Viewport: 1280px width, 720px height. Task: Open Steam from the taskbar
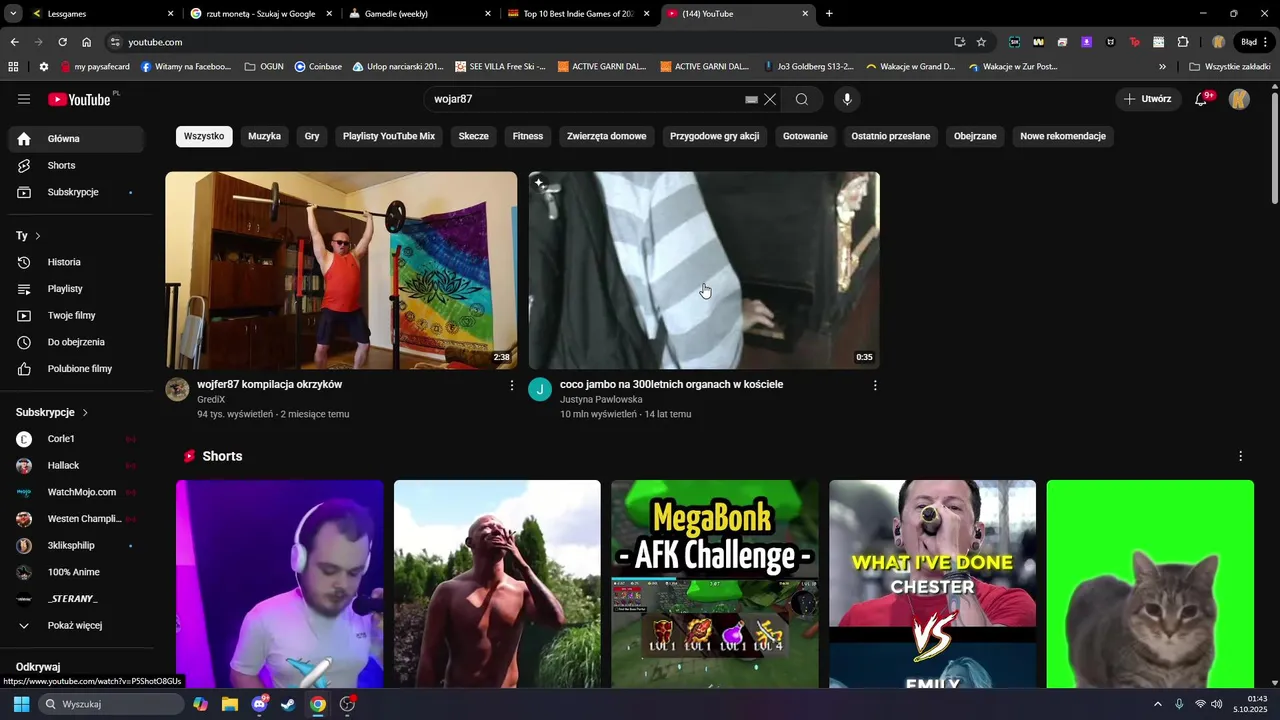click(288, 704)
